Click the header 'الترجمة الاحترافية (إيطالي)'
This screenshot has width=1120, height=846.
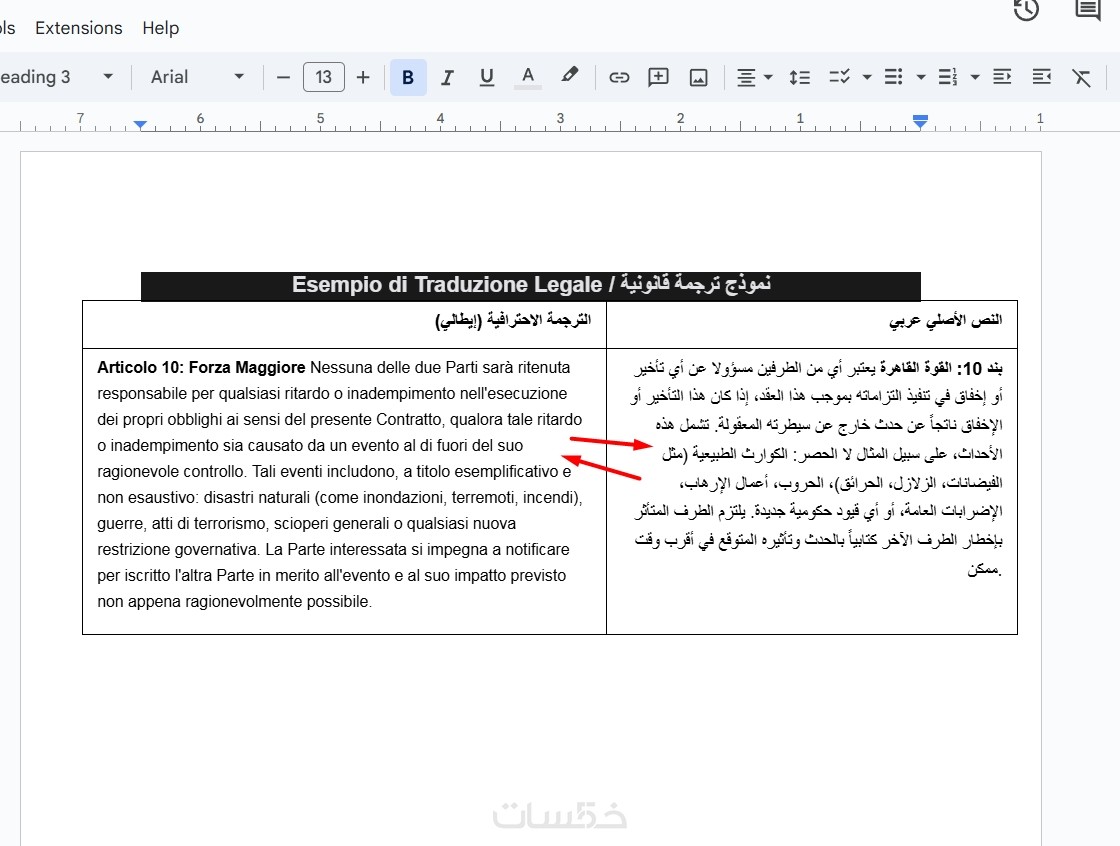(x=513, y=320)
